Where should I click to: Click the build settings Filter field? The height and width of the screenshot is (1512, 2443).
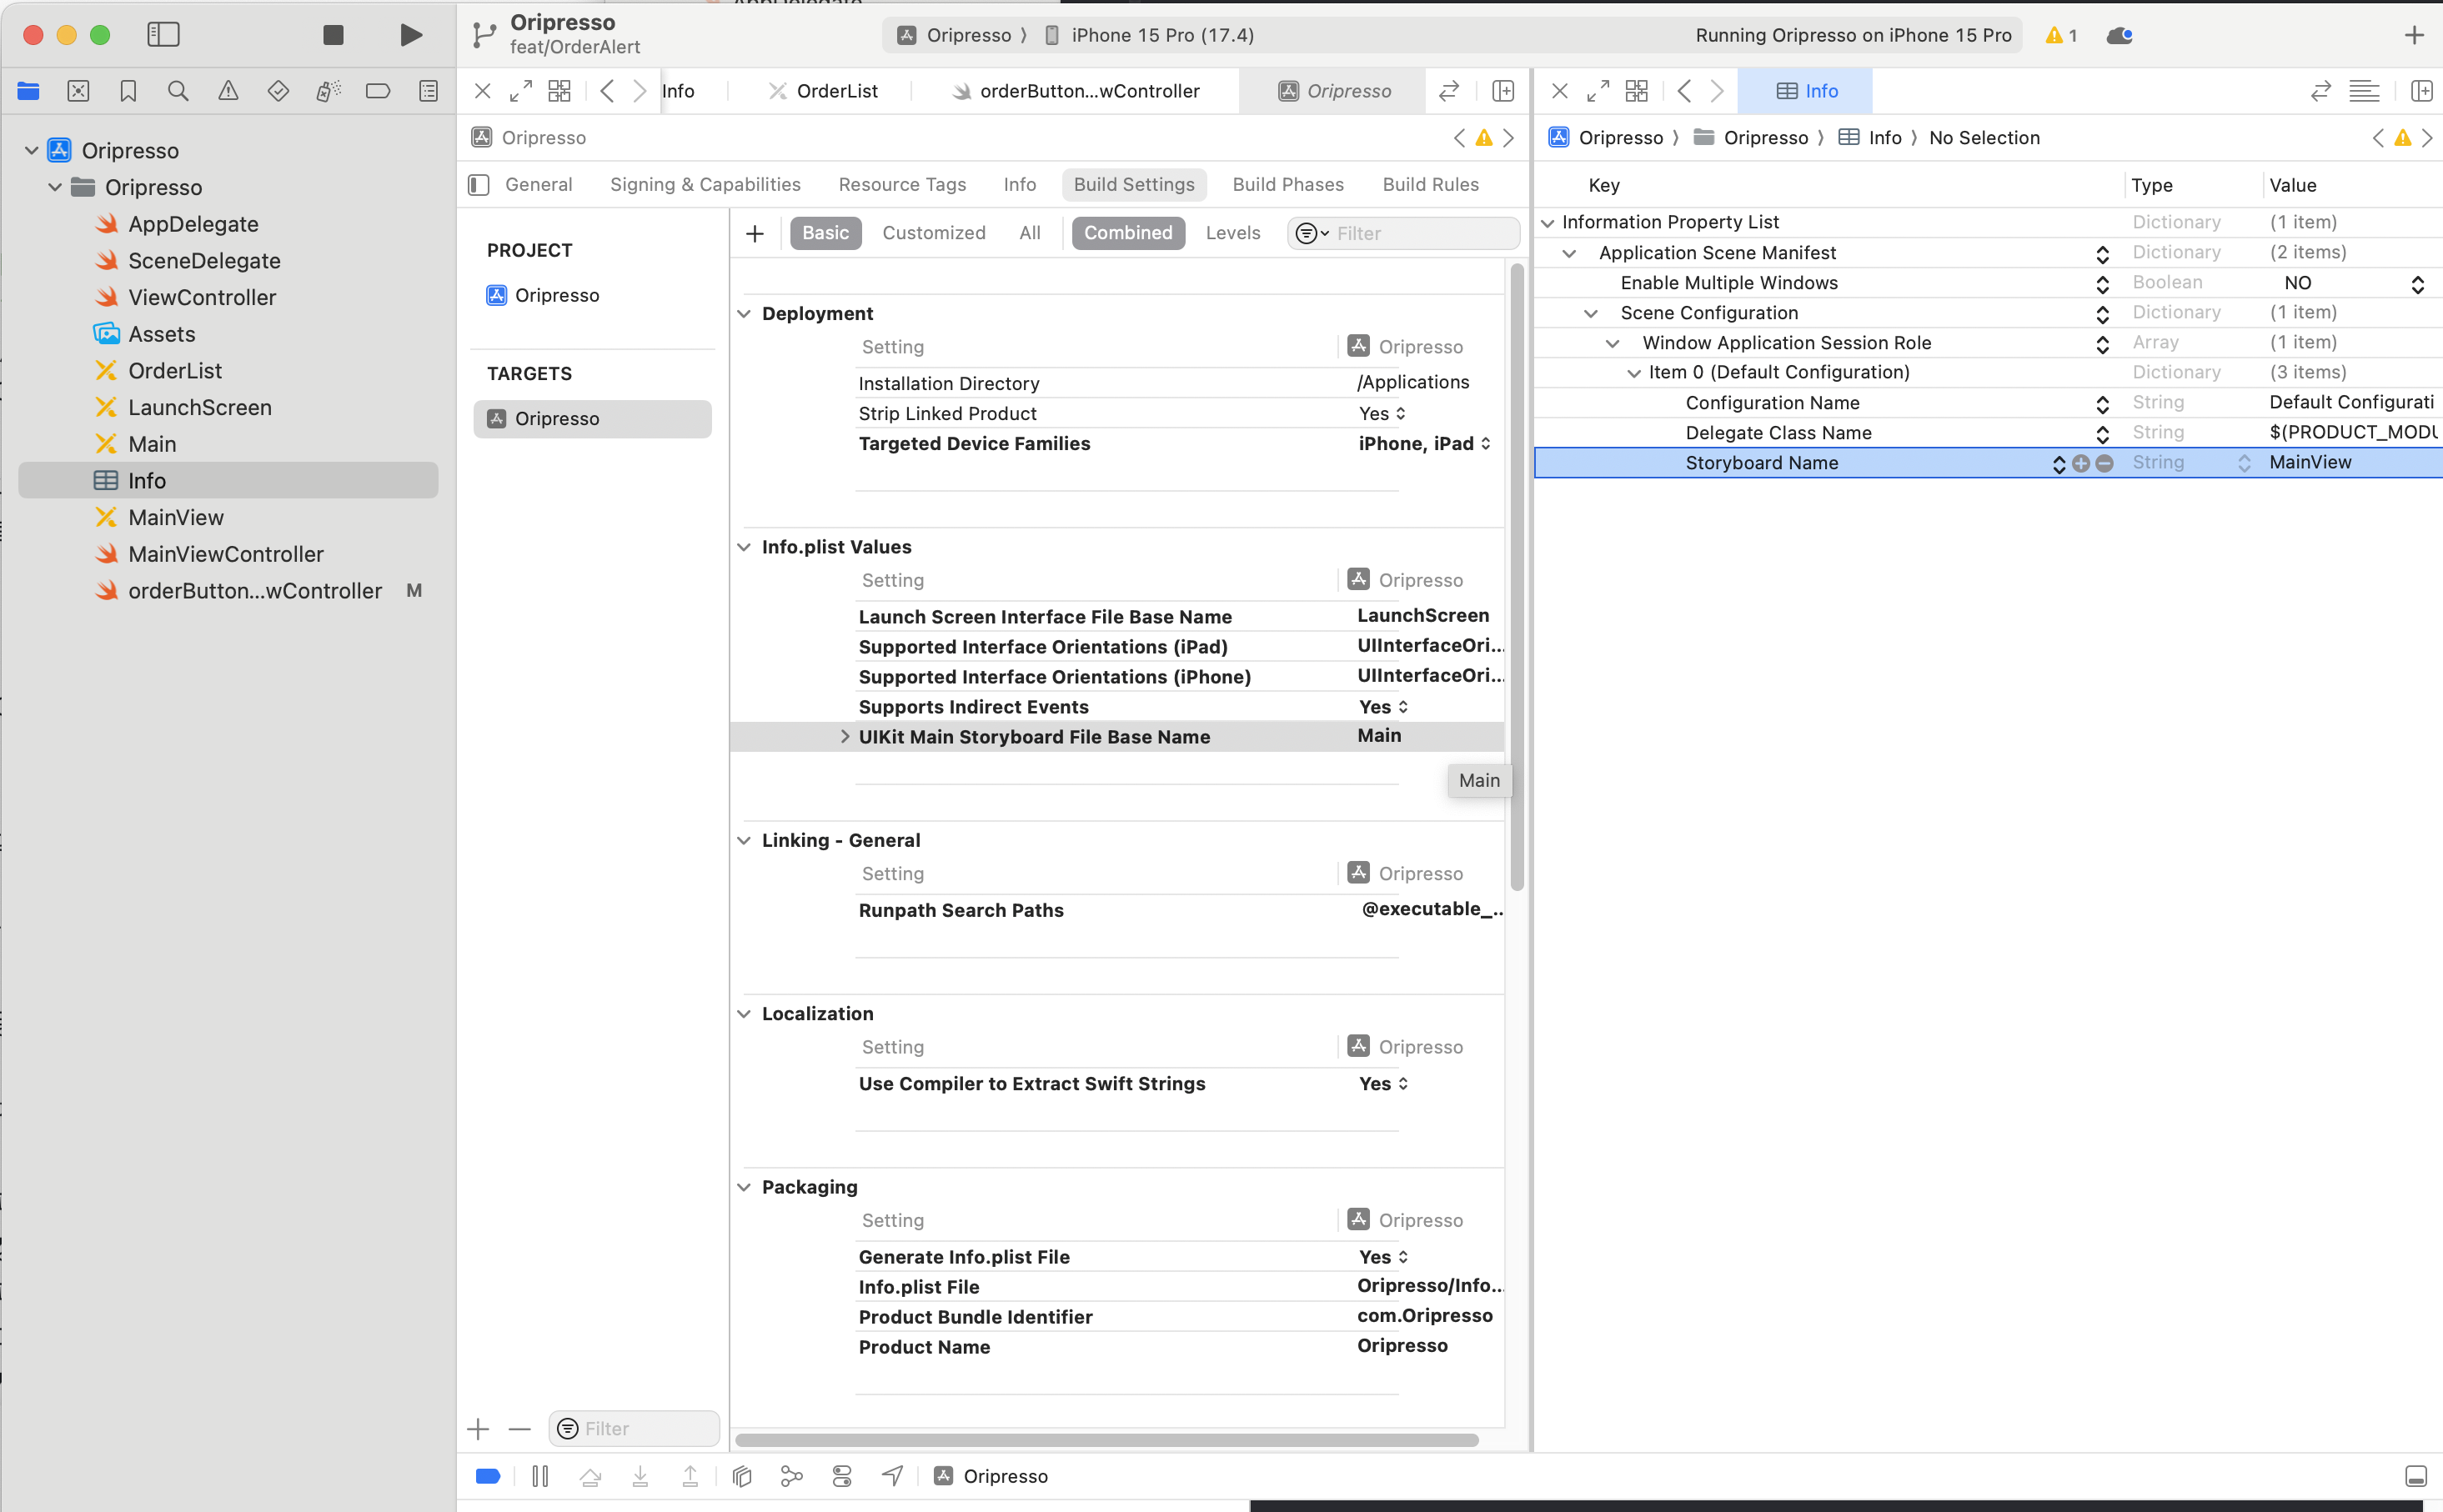[1403, 233]
